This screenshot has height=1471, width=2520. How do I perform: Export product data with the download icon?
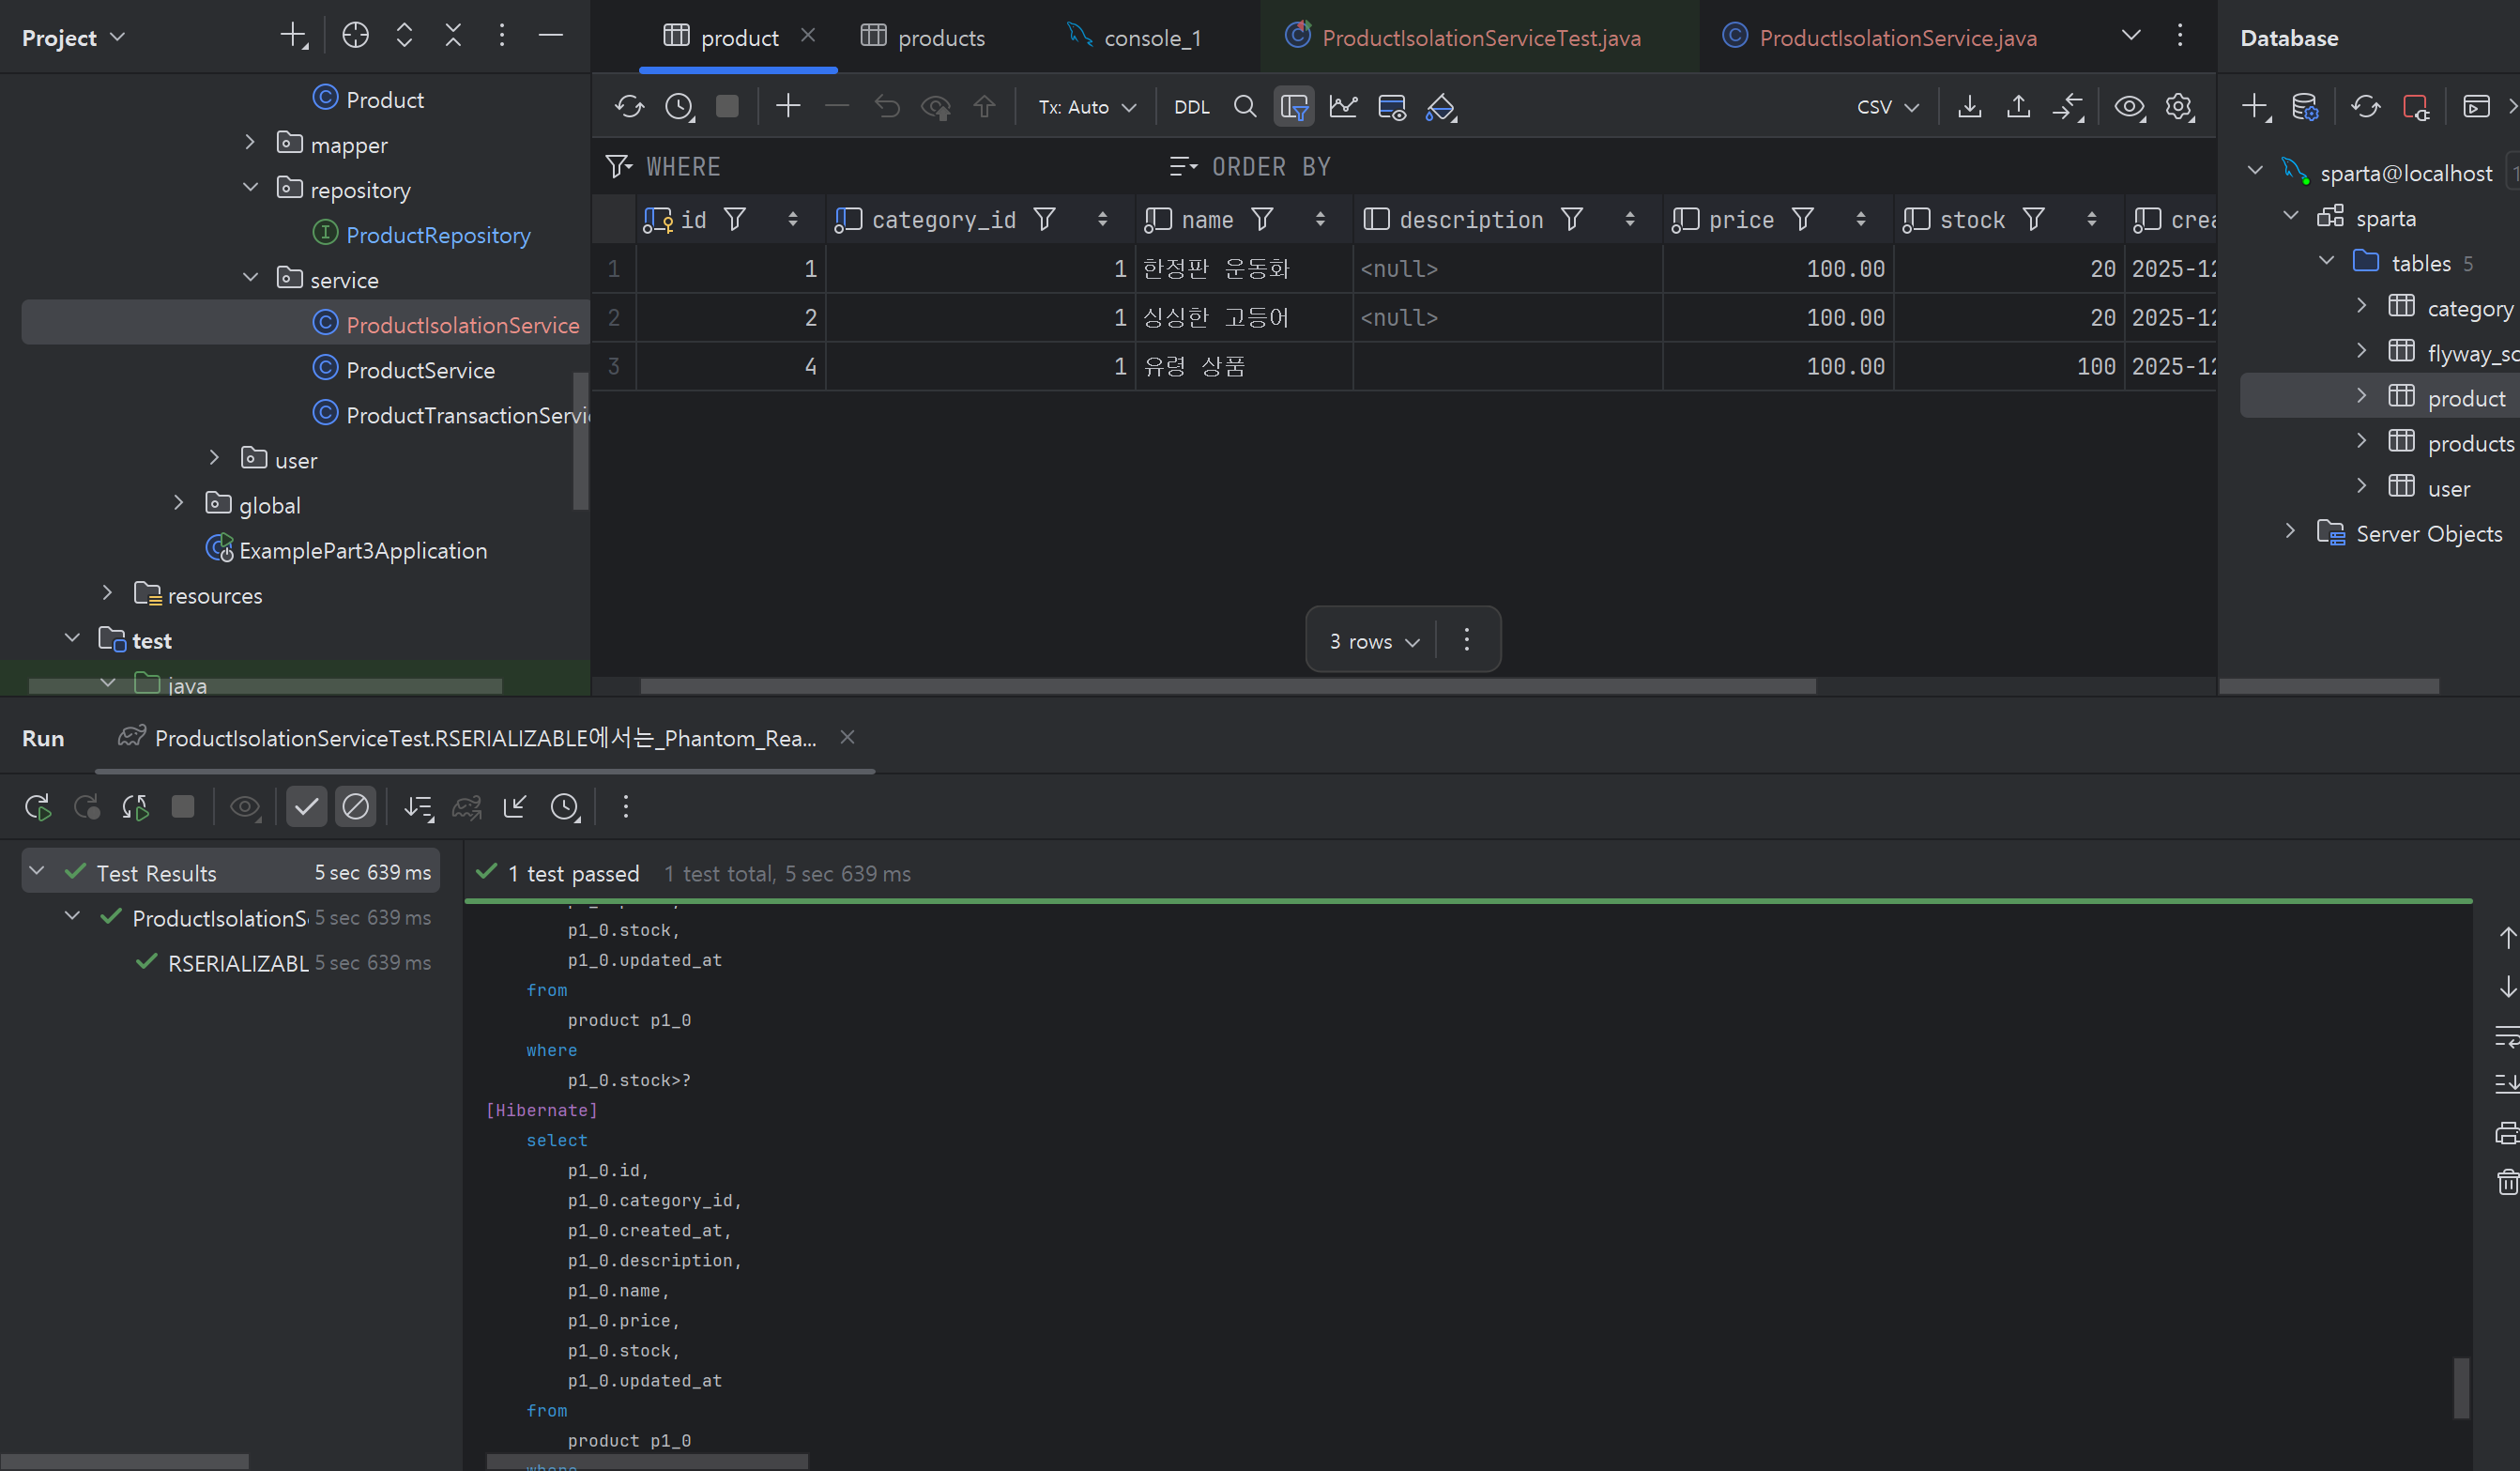[x=1970, y=106]
